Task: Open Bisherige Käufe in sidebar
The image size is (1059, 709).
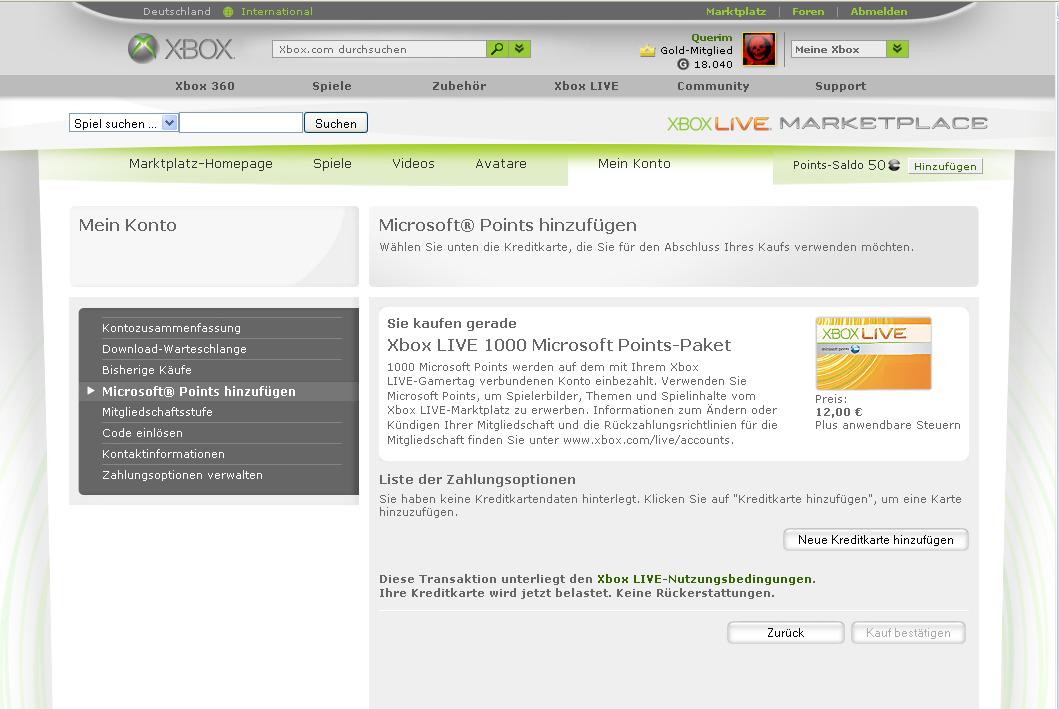Action: (147, 370)
